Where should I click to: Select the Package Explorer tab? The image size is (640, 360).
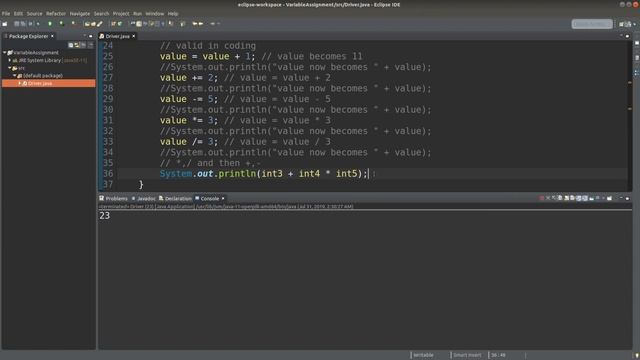pyautogui.click(x=29, y=36)
